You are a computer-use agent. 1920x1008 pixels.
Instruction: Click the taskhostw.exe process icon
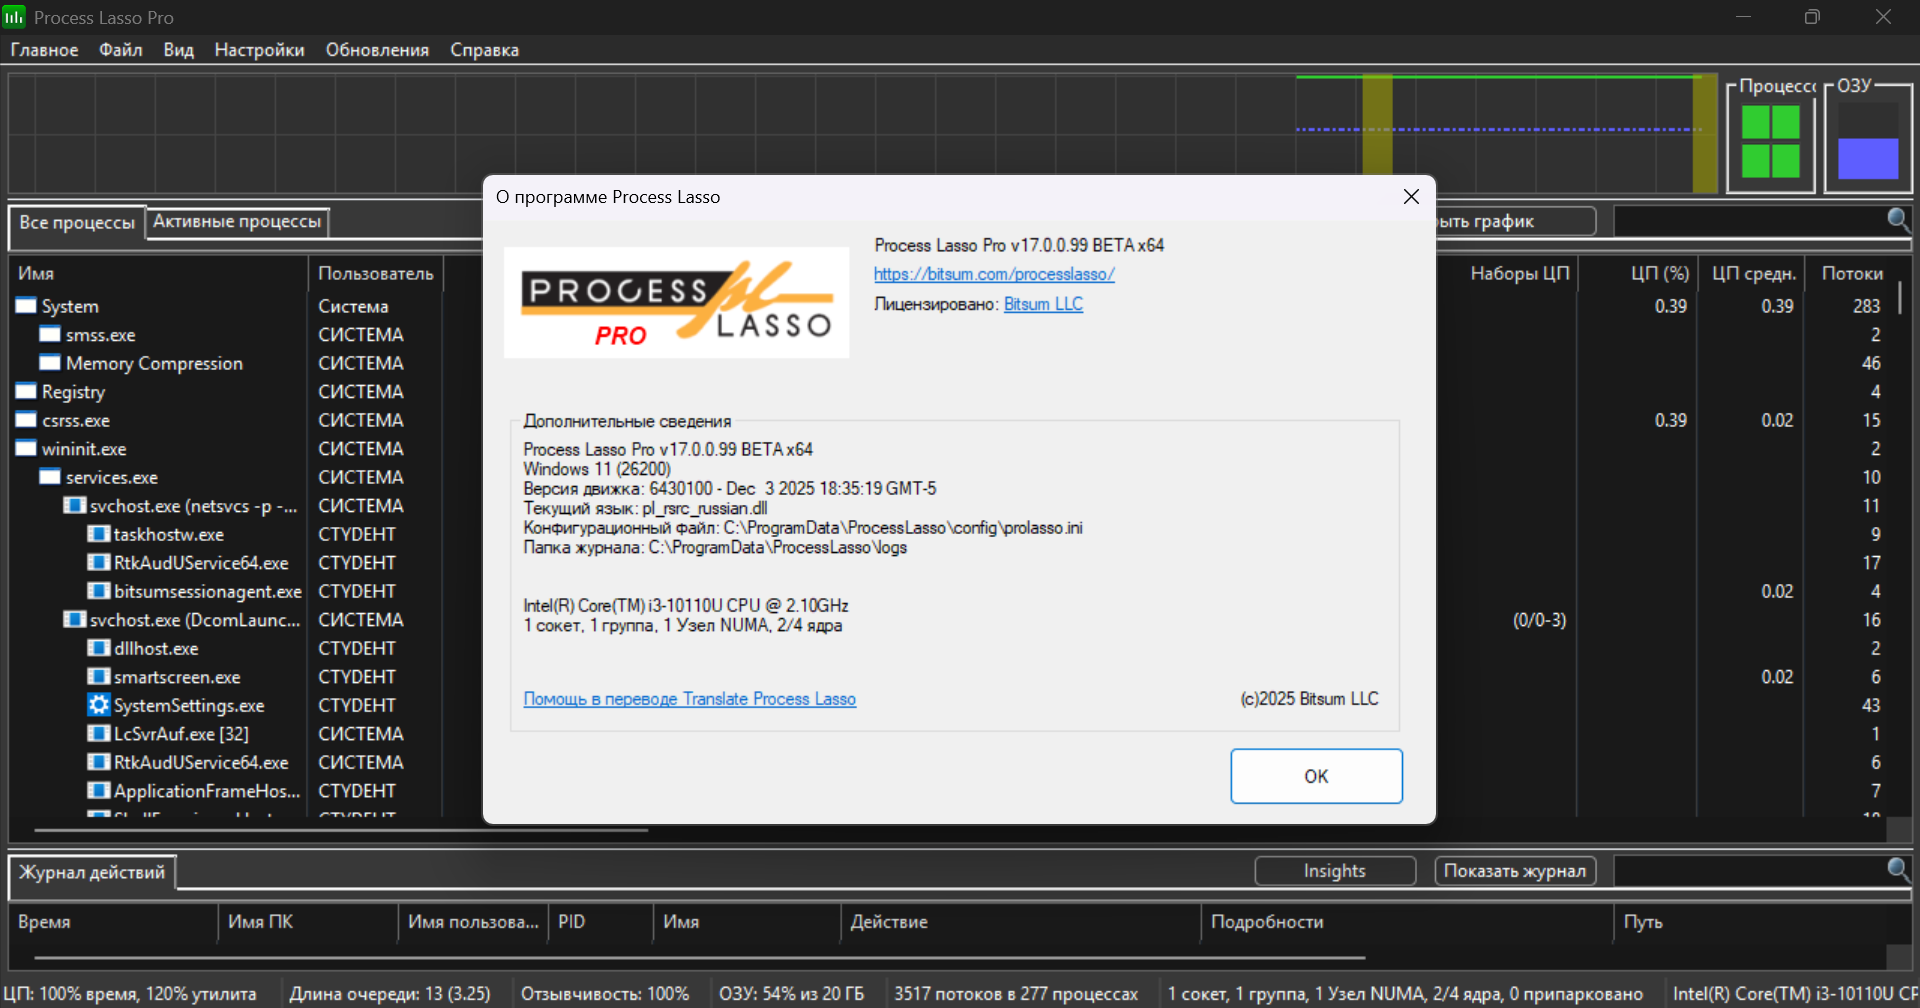coord(98,534)
